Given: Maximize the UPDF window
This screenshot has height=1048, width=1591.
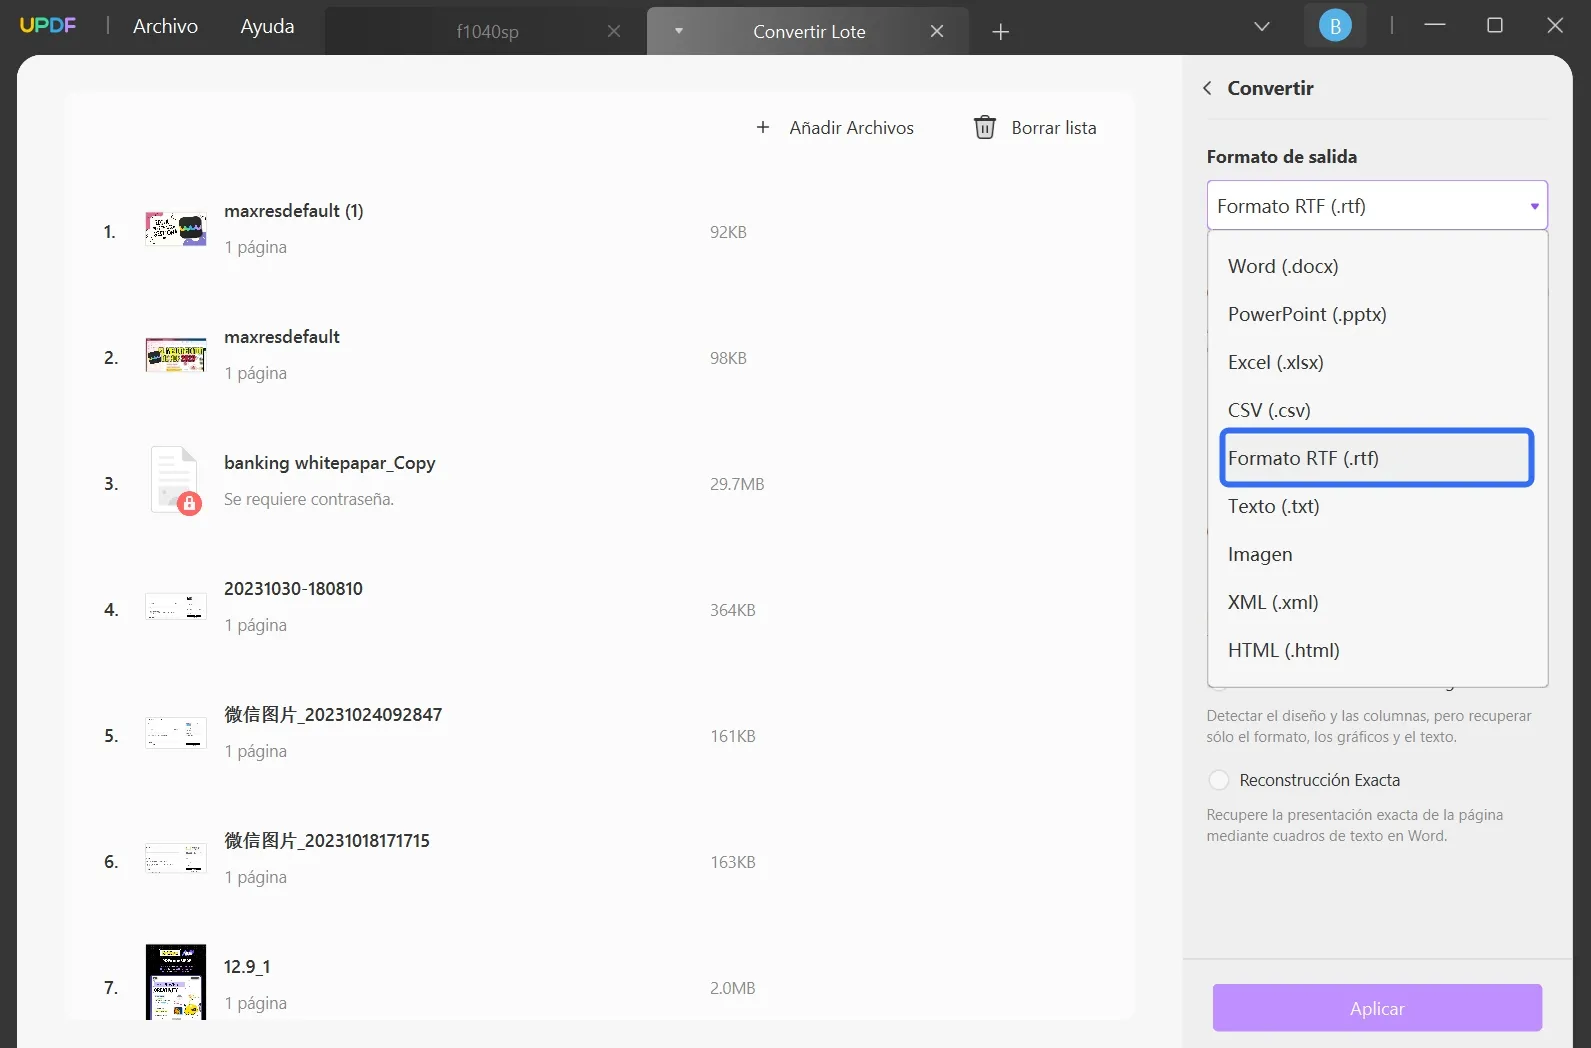Looking at the screenshot, I should 1495,25.
